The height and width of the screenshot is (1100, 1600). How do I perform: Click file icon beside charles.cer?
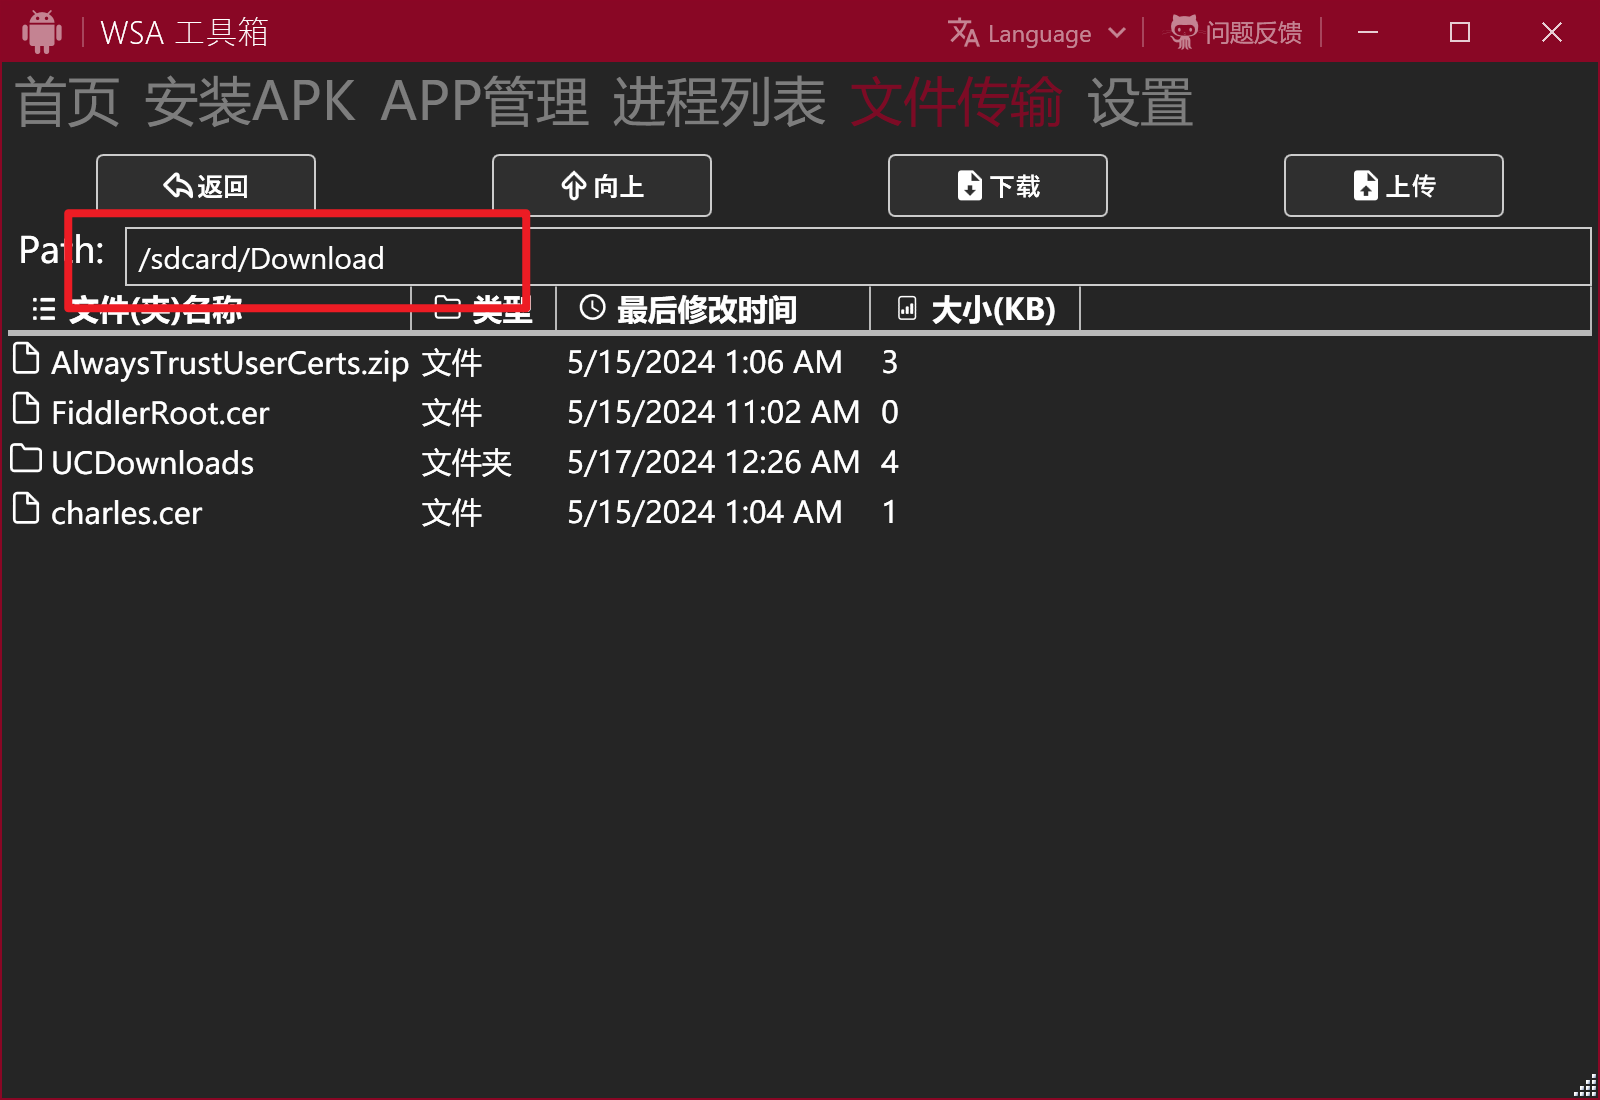point(26,509)
